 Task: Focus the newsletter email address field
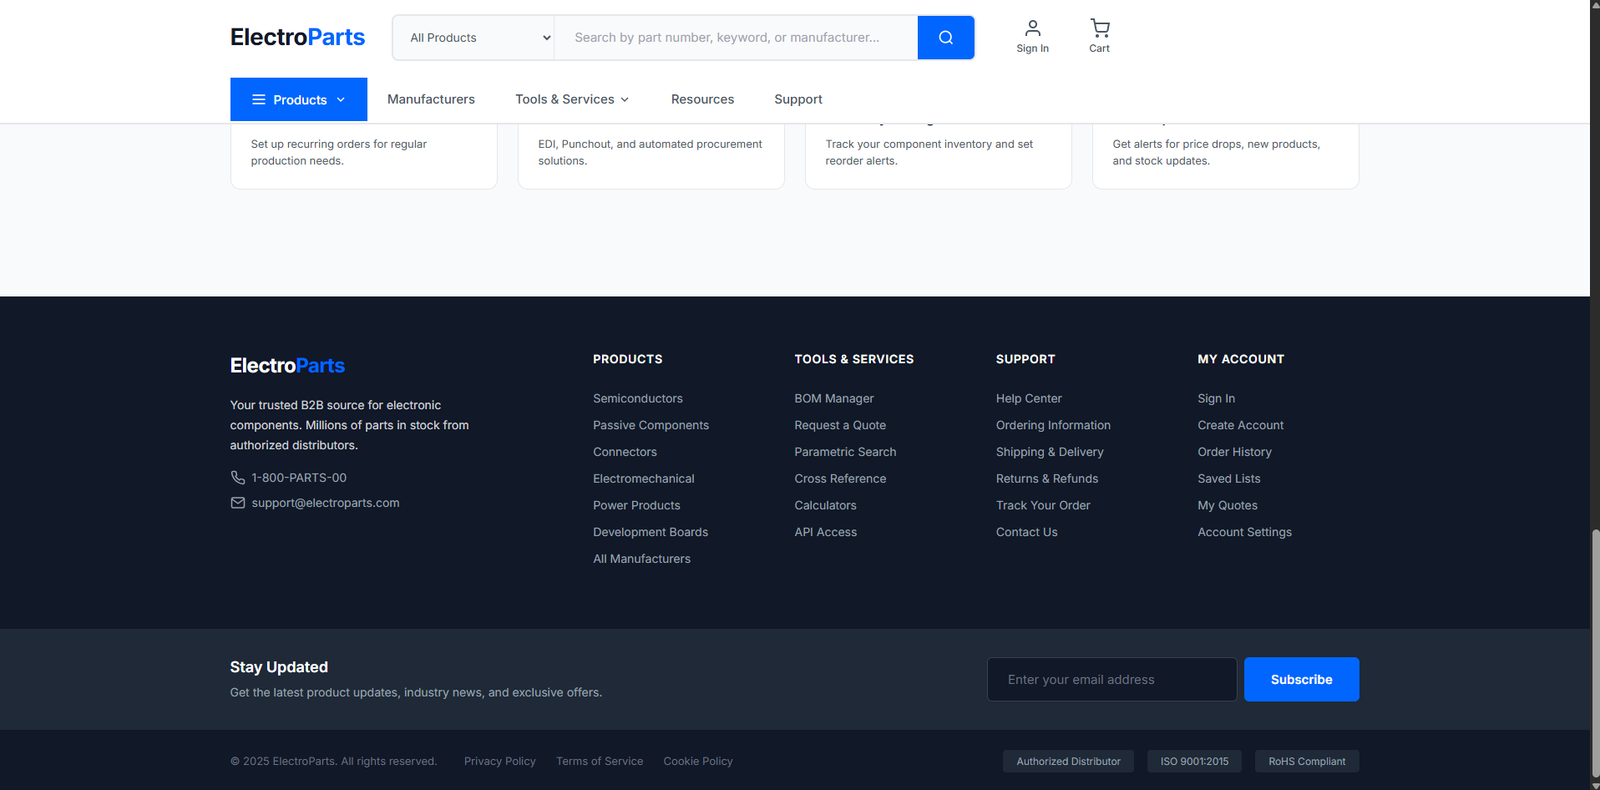[1111, 680]
